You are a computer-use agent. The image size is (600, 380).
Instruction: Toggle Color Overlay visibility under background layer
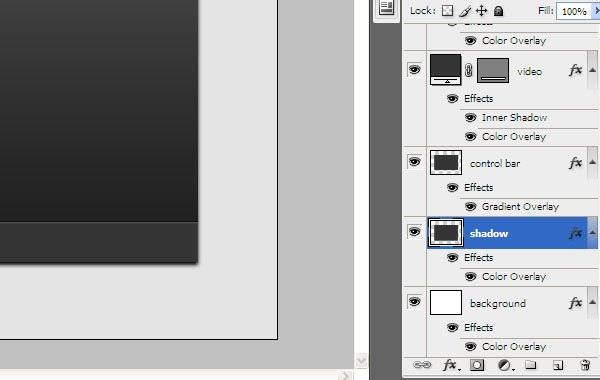[x=470, y=346]
